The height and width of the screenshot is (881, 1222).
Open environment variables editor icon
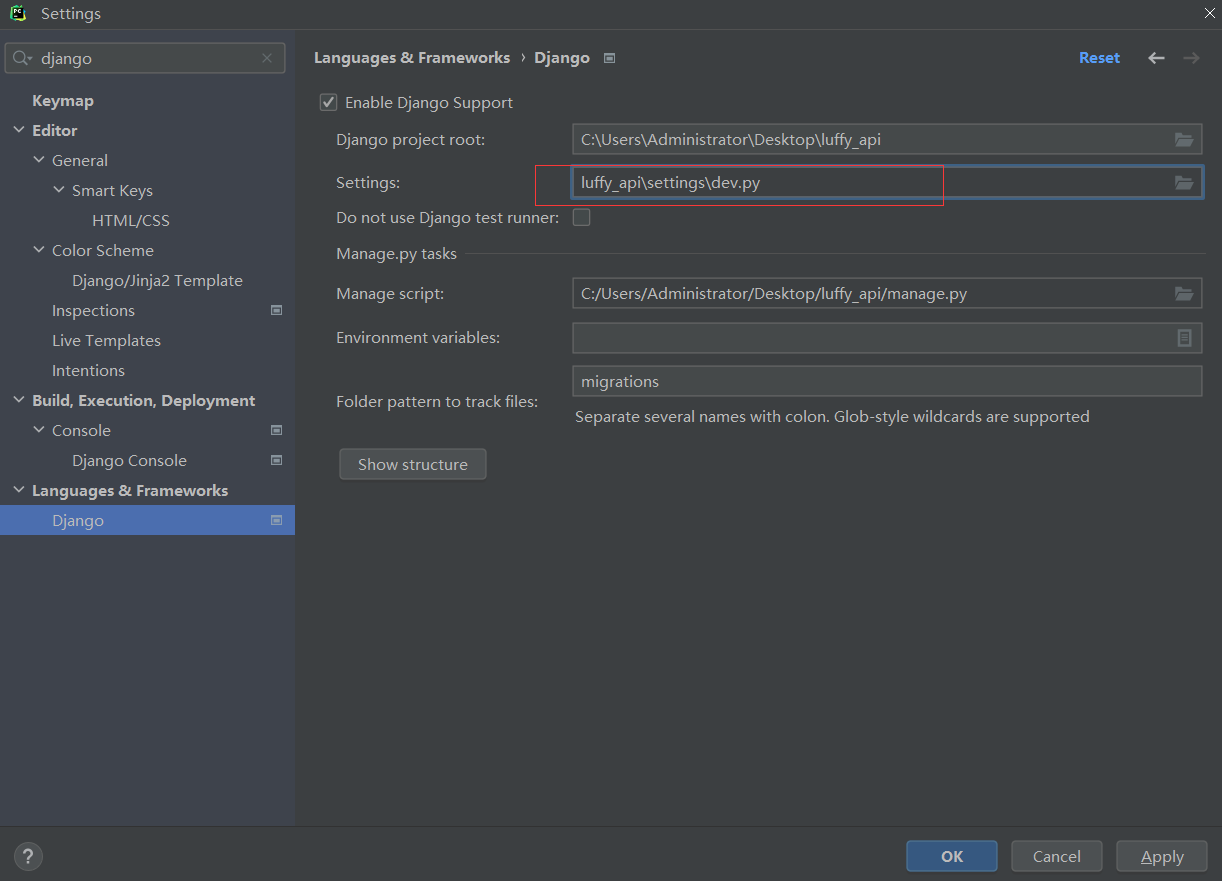[1184, 338]
